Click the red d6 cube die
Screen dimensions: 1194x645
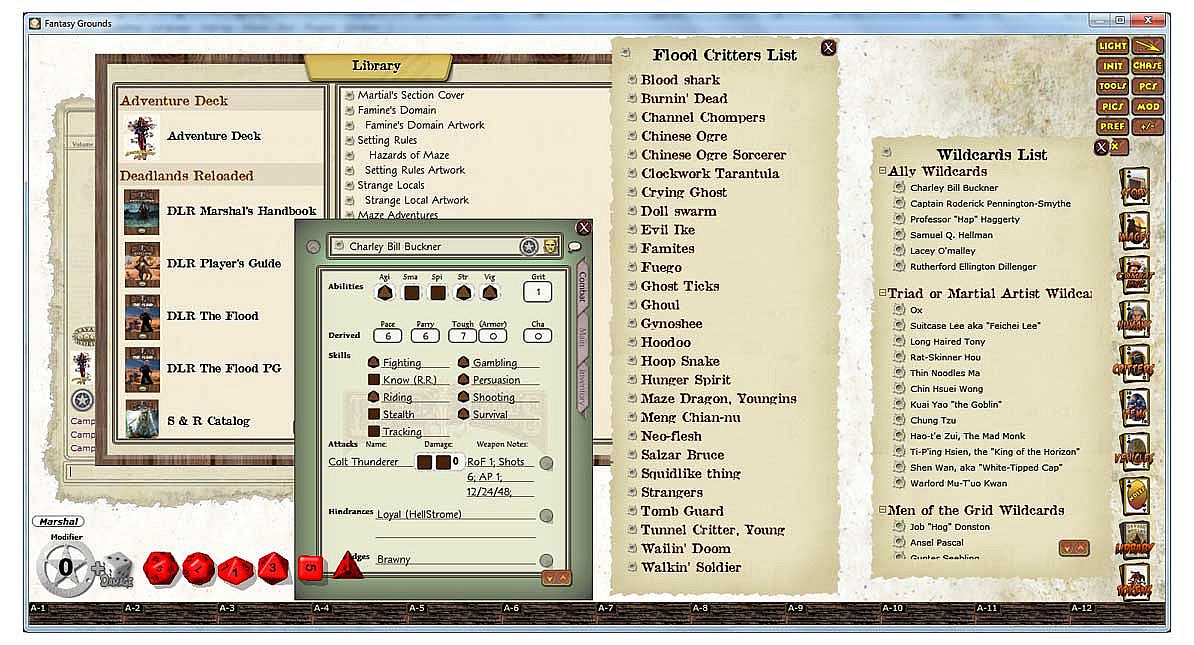tap(310, 568)
